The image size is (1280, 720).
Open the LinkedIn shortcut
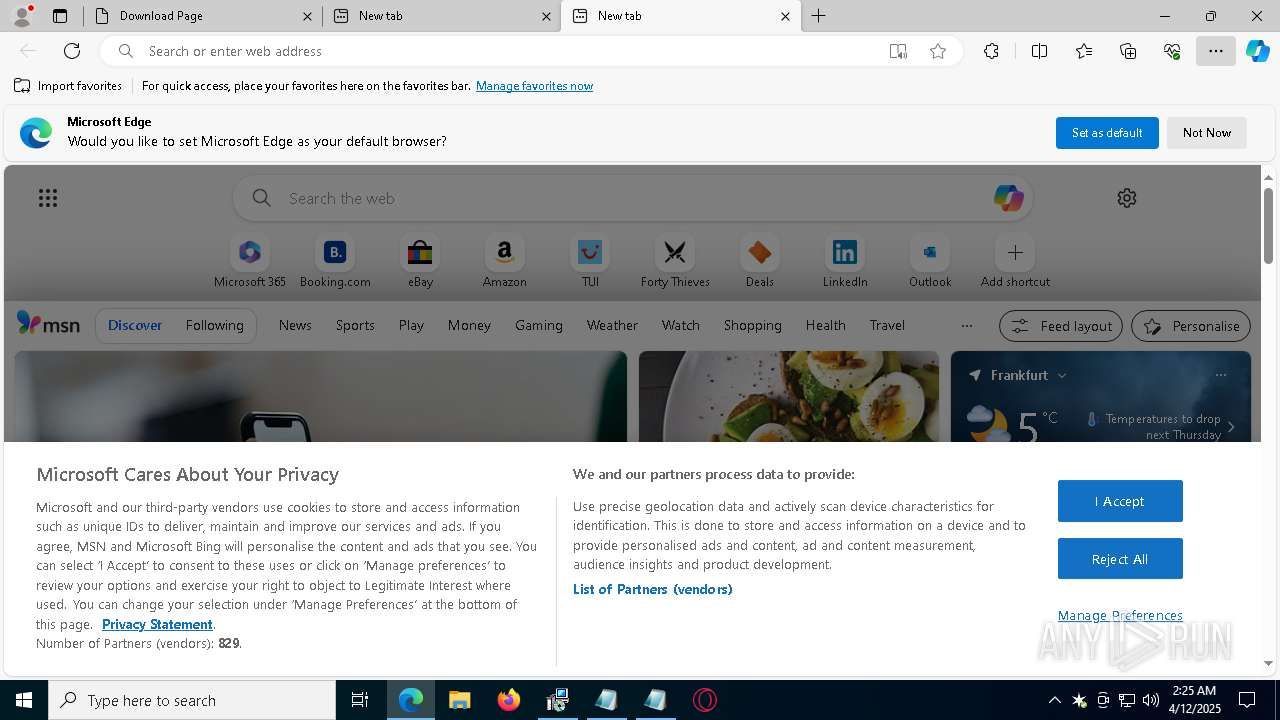point(845,262)
